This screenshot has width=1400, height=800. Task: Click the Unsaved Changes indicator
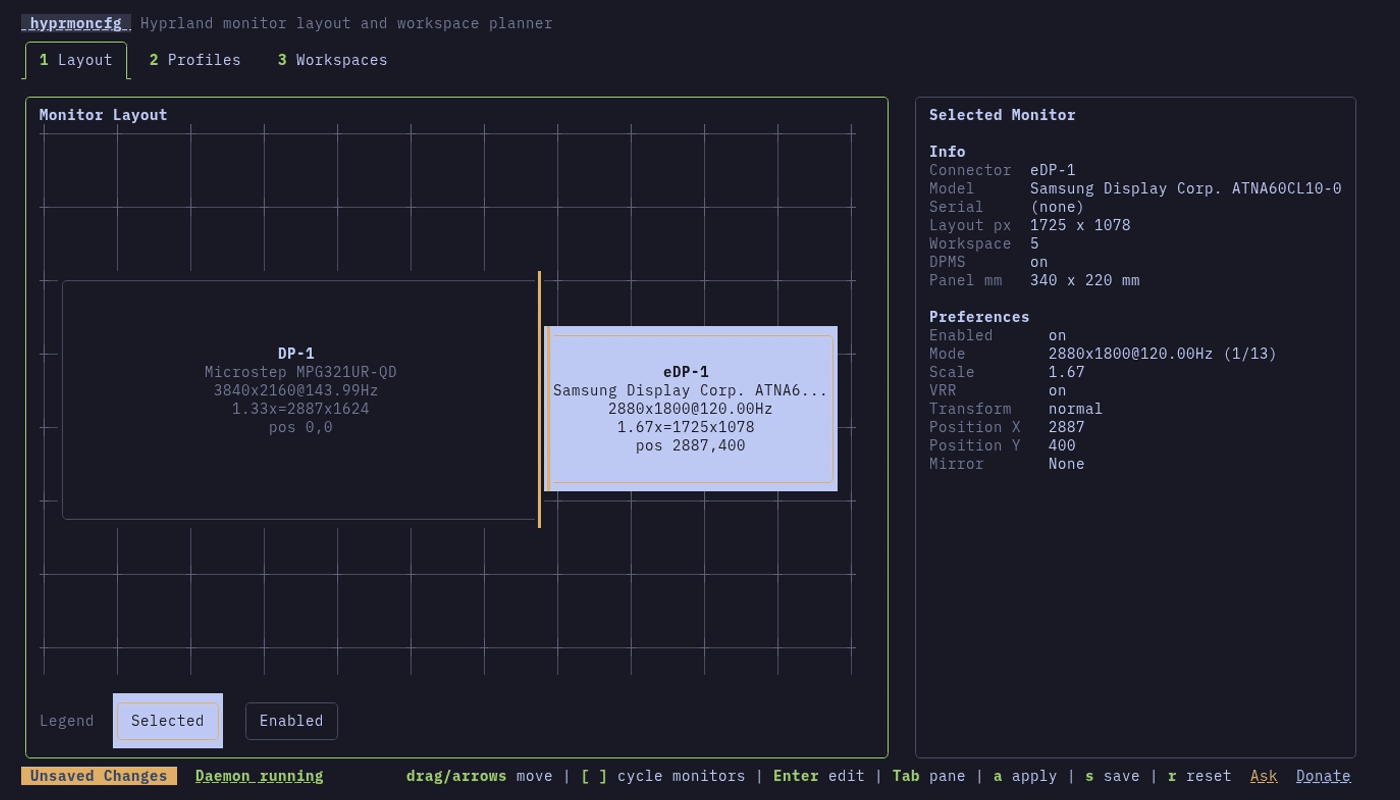(99, 776)
